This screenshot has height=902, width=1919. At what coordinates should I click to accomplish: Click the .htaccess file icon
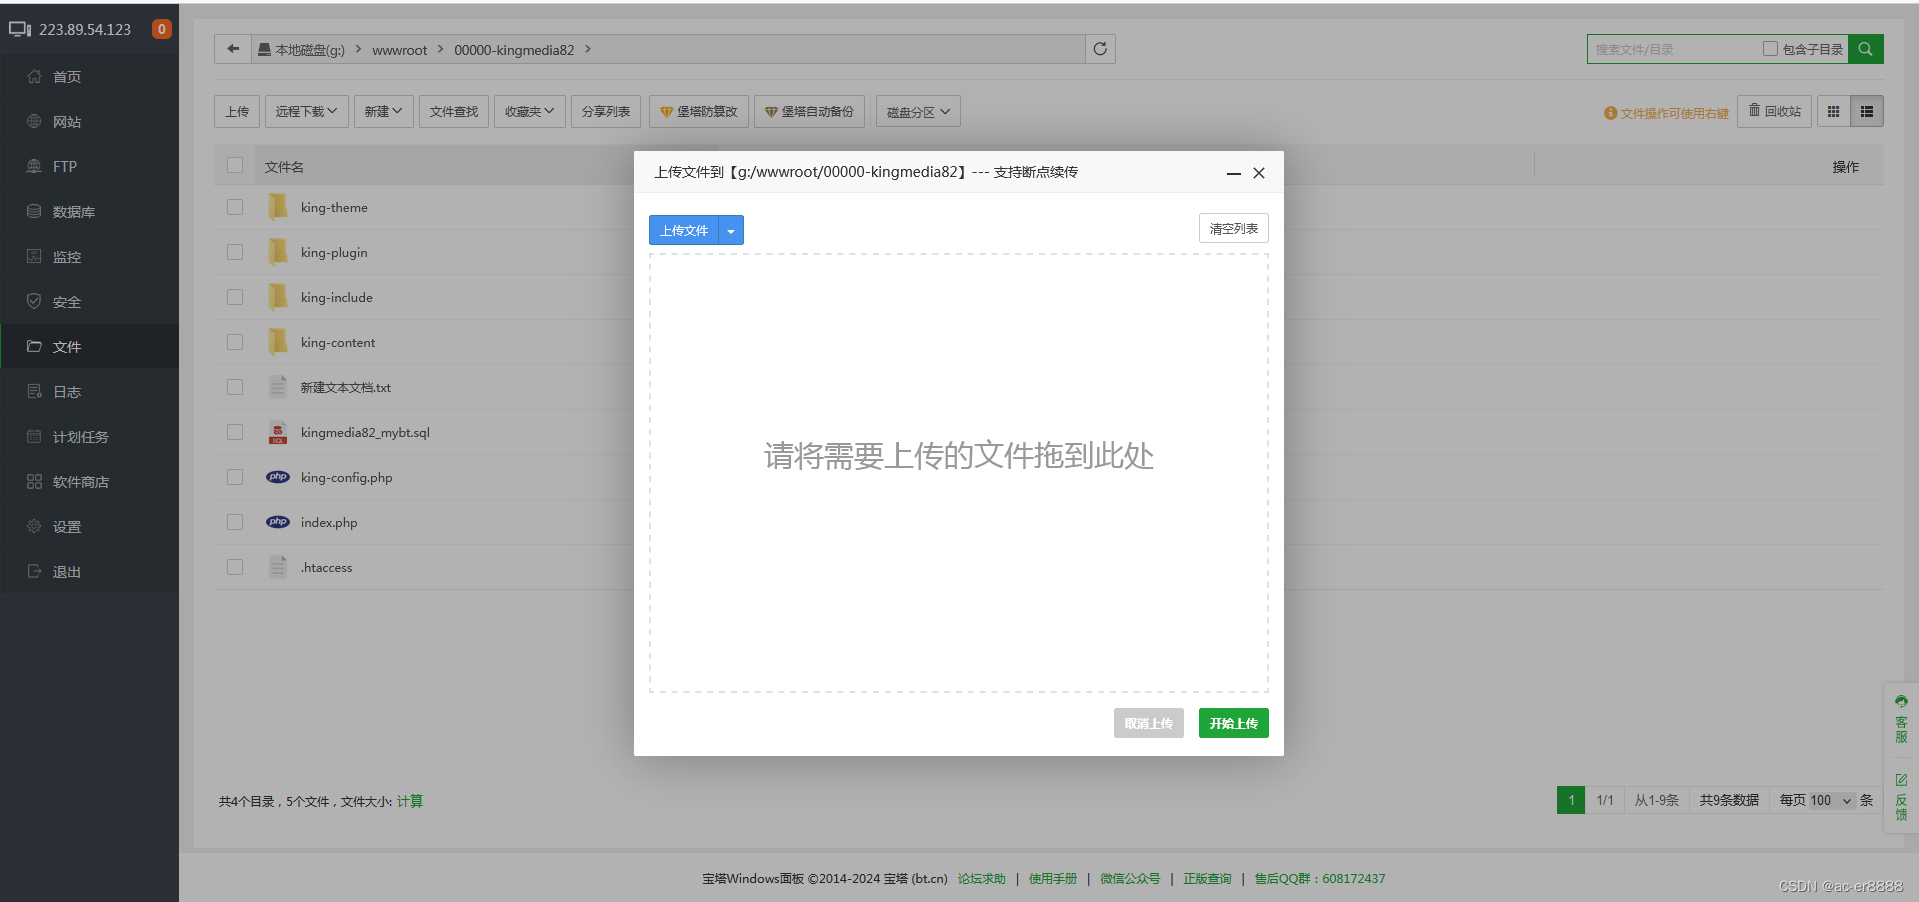point(278,567)
